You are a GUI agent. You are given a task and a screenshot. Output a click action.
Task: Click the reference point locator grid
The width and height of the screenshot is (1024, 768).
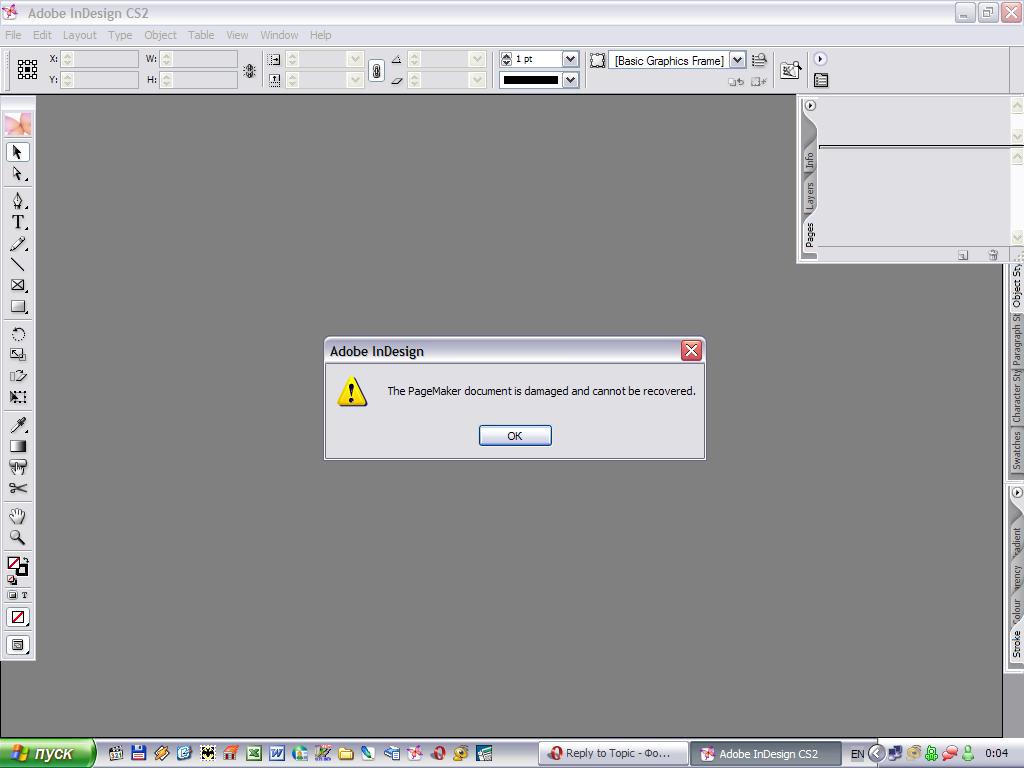coord(27,69)
